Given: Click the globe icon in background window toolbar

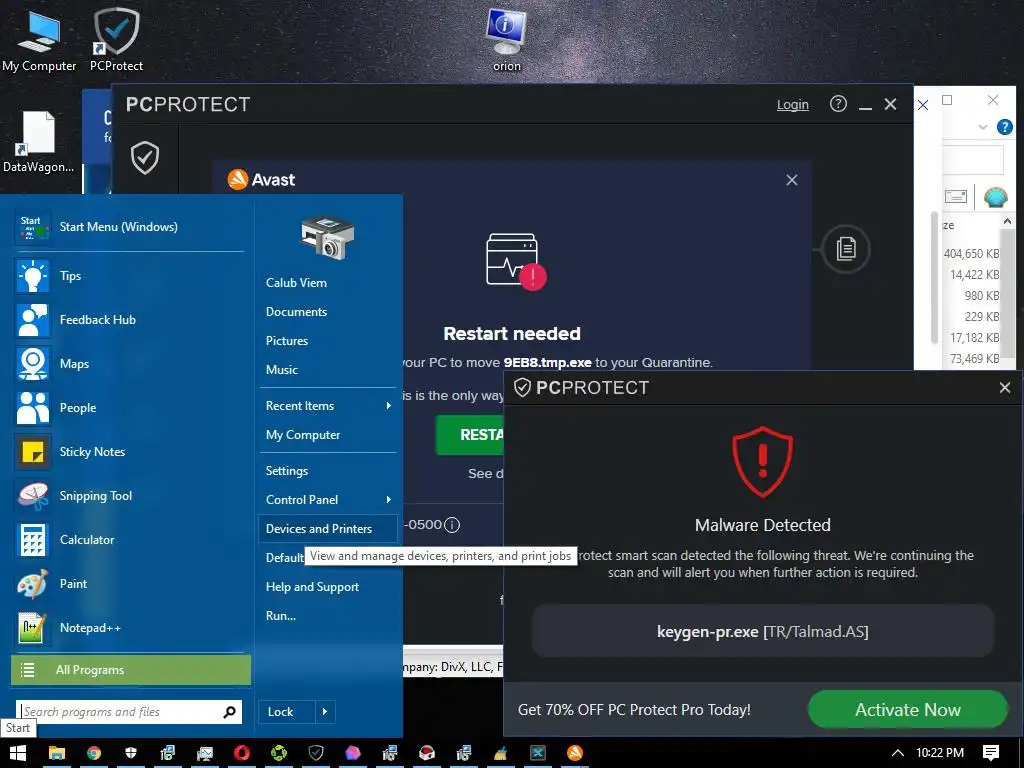Looking at the screenshot, I should (x=996, y=197).
